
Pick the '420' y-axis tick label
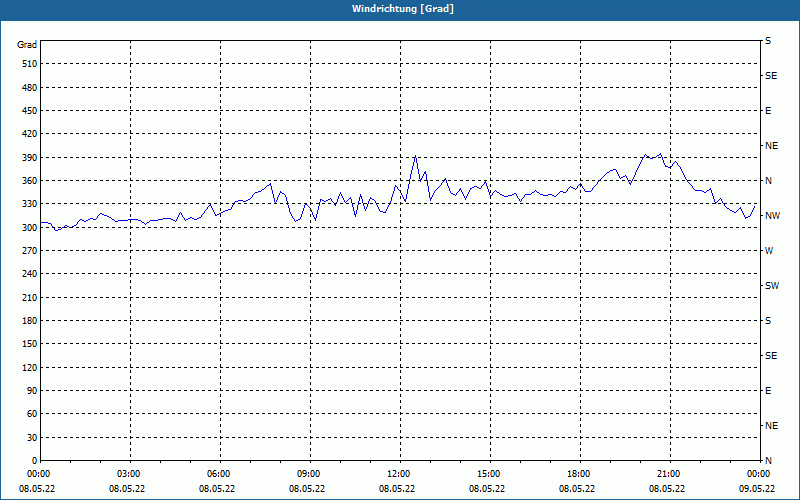30,134
